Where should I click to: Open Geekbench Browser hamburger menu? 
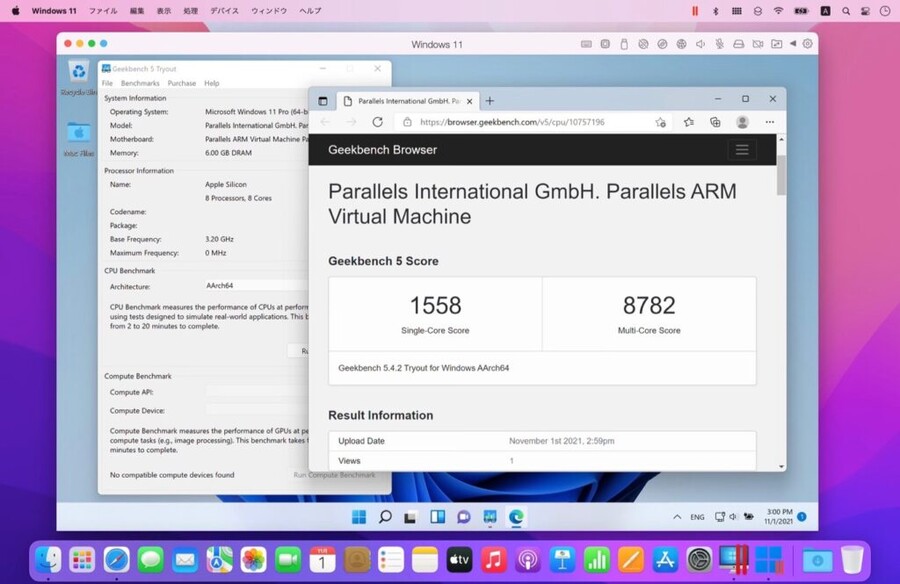[742, 150]
